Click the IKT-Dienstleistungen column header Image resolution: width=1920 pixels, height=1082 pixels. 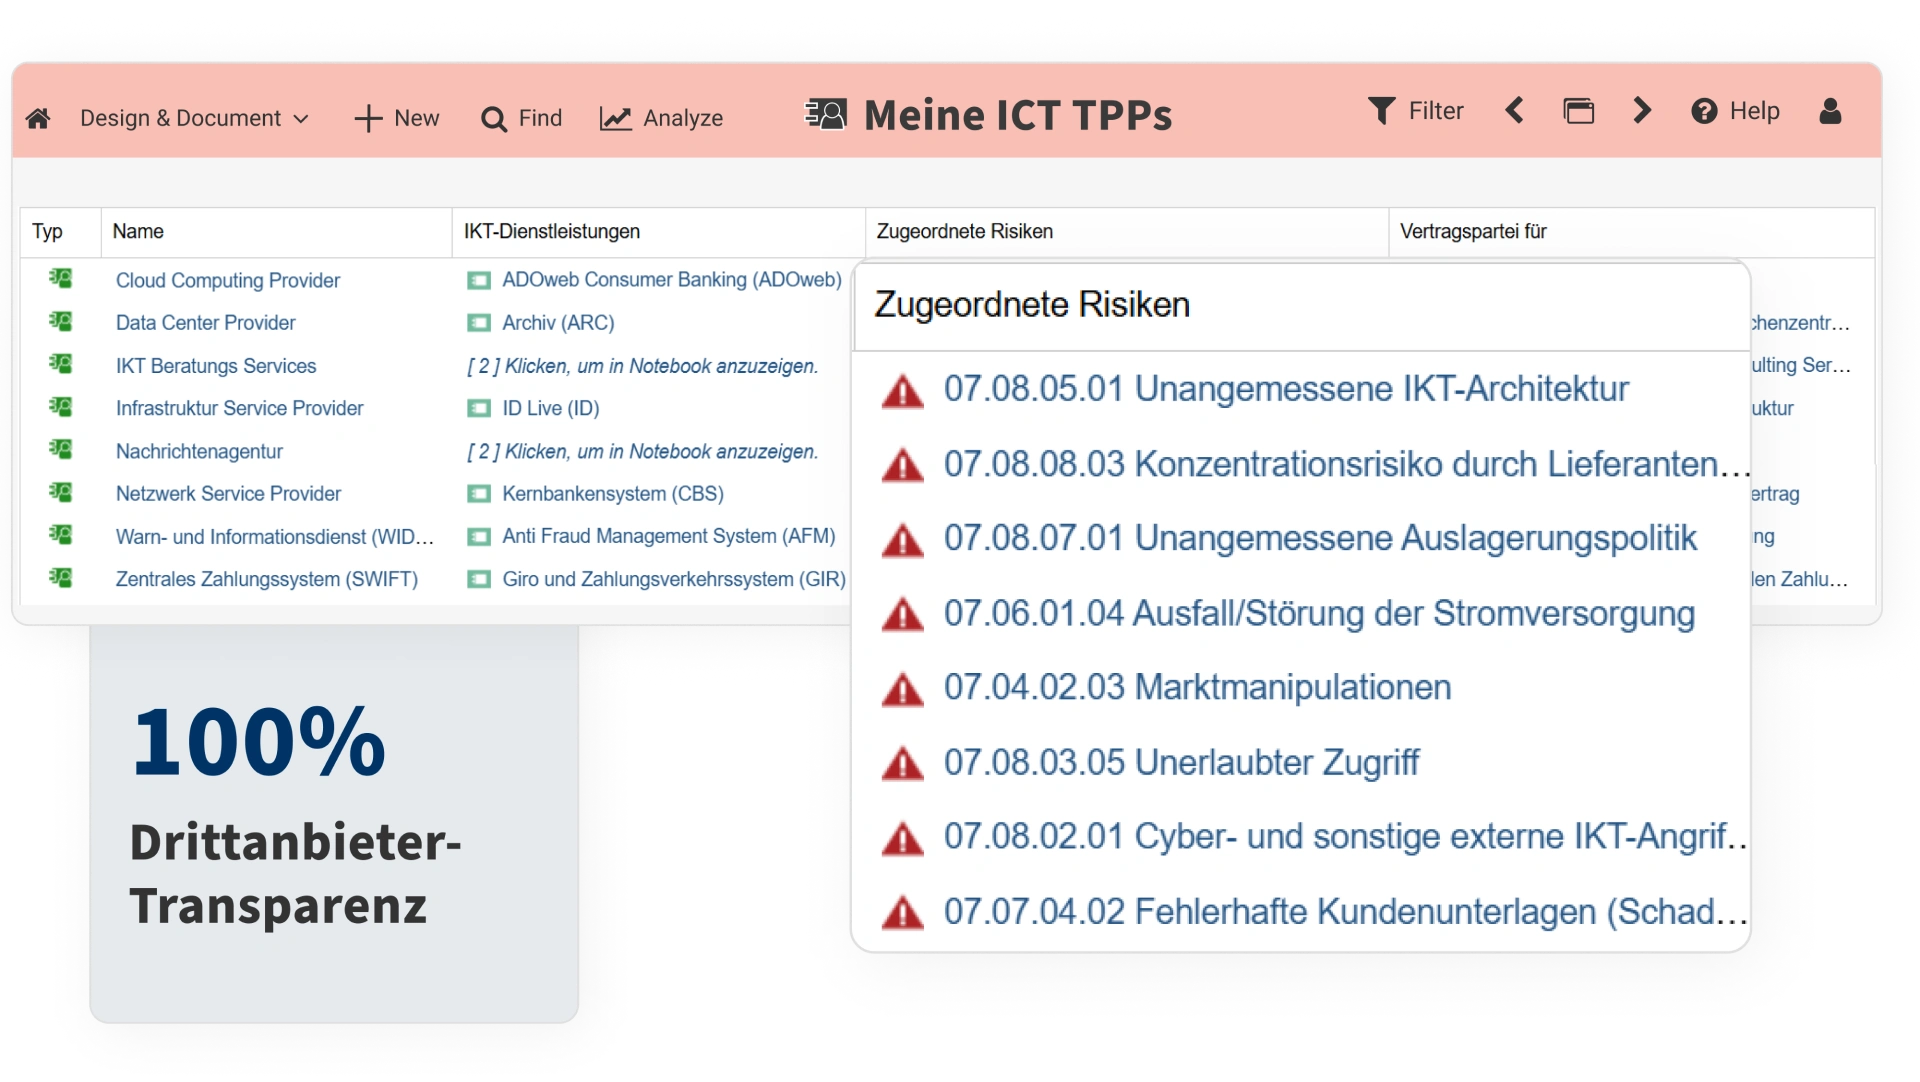551,232
